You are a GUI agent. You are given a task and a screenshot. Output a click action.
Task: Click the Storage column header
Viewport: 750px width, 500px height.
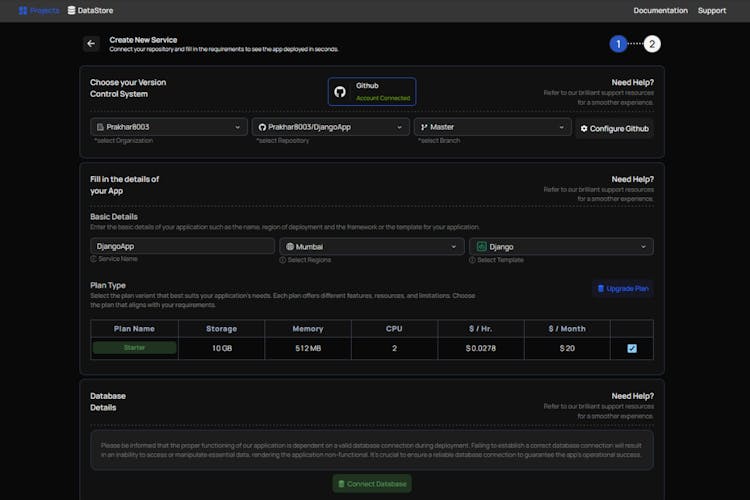pos(221,329)
